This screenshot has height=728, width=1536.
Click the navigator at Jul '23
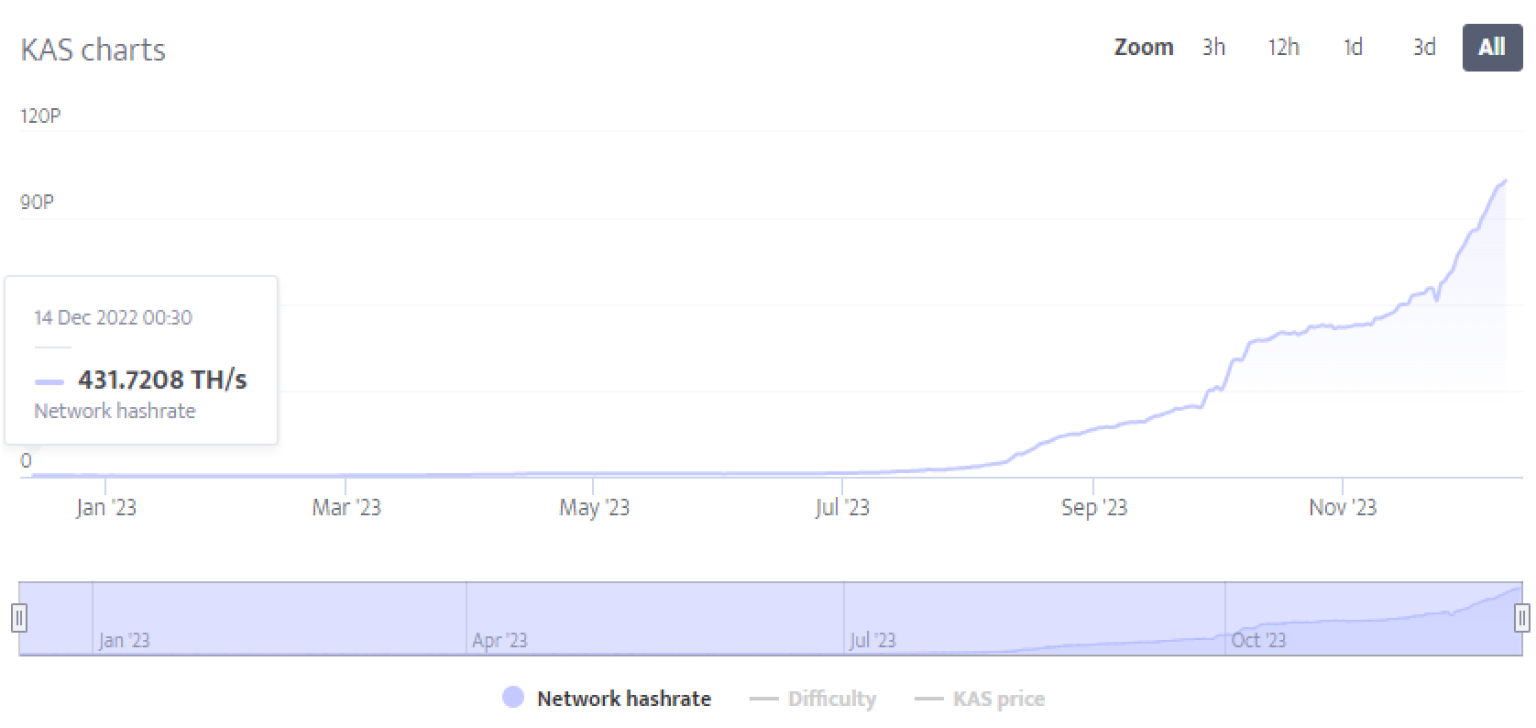tap(872, 640)
